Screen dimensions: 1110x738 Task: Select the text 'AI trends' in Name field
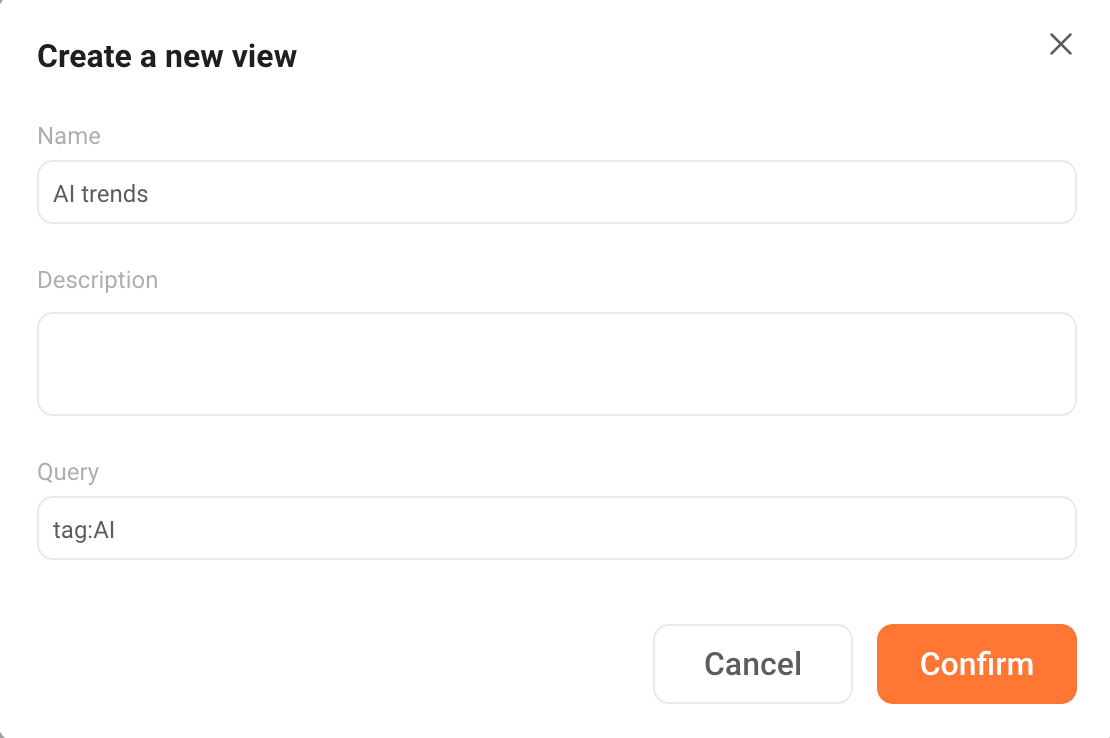[x=100, y=193]
